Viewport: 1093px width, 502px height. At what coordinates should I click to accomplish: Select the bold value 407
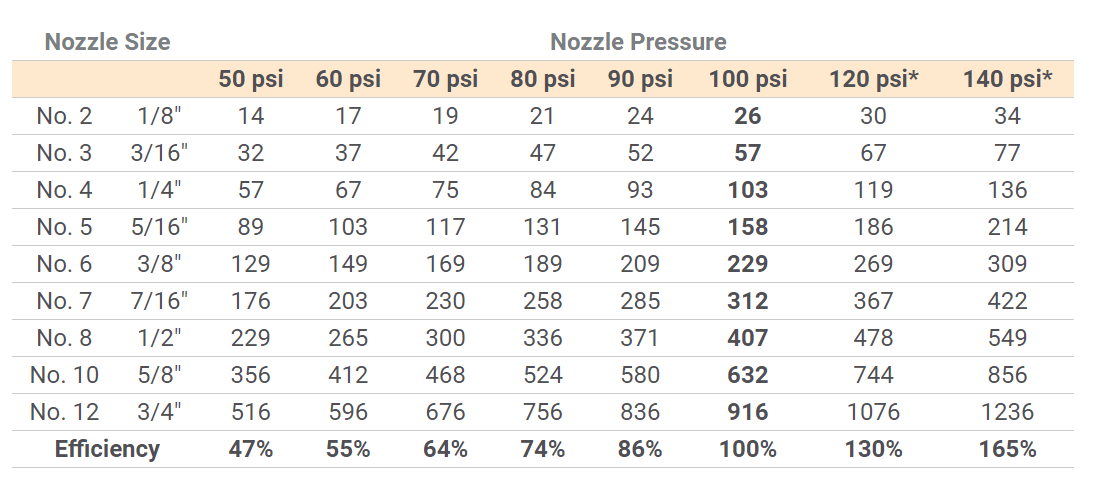pyautogui.click(x=747, y=338)
